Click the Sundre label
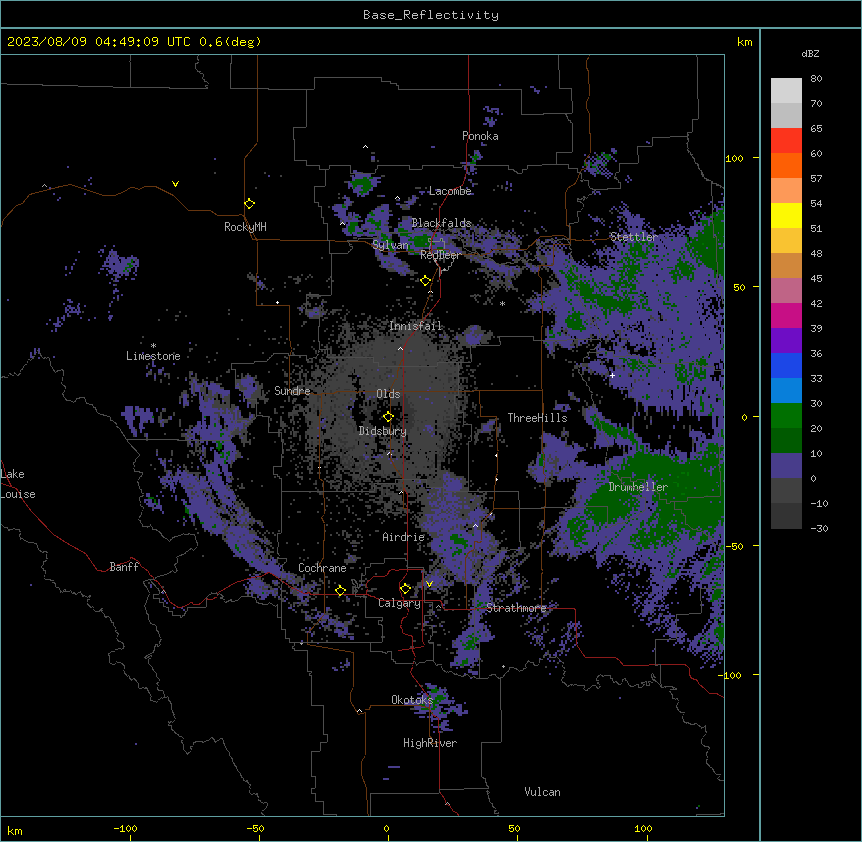The image size is (862, 842). (292, 391)
